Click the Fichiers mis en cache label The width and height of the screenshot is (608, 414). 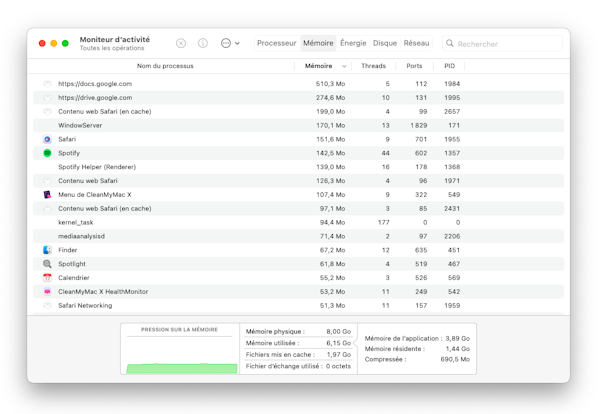[x=280, y=355]
